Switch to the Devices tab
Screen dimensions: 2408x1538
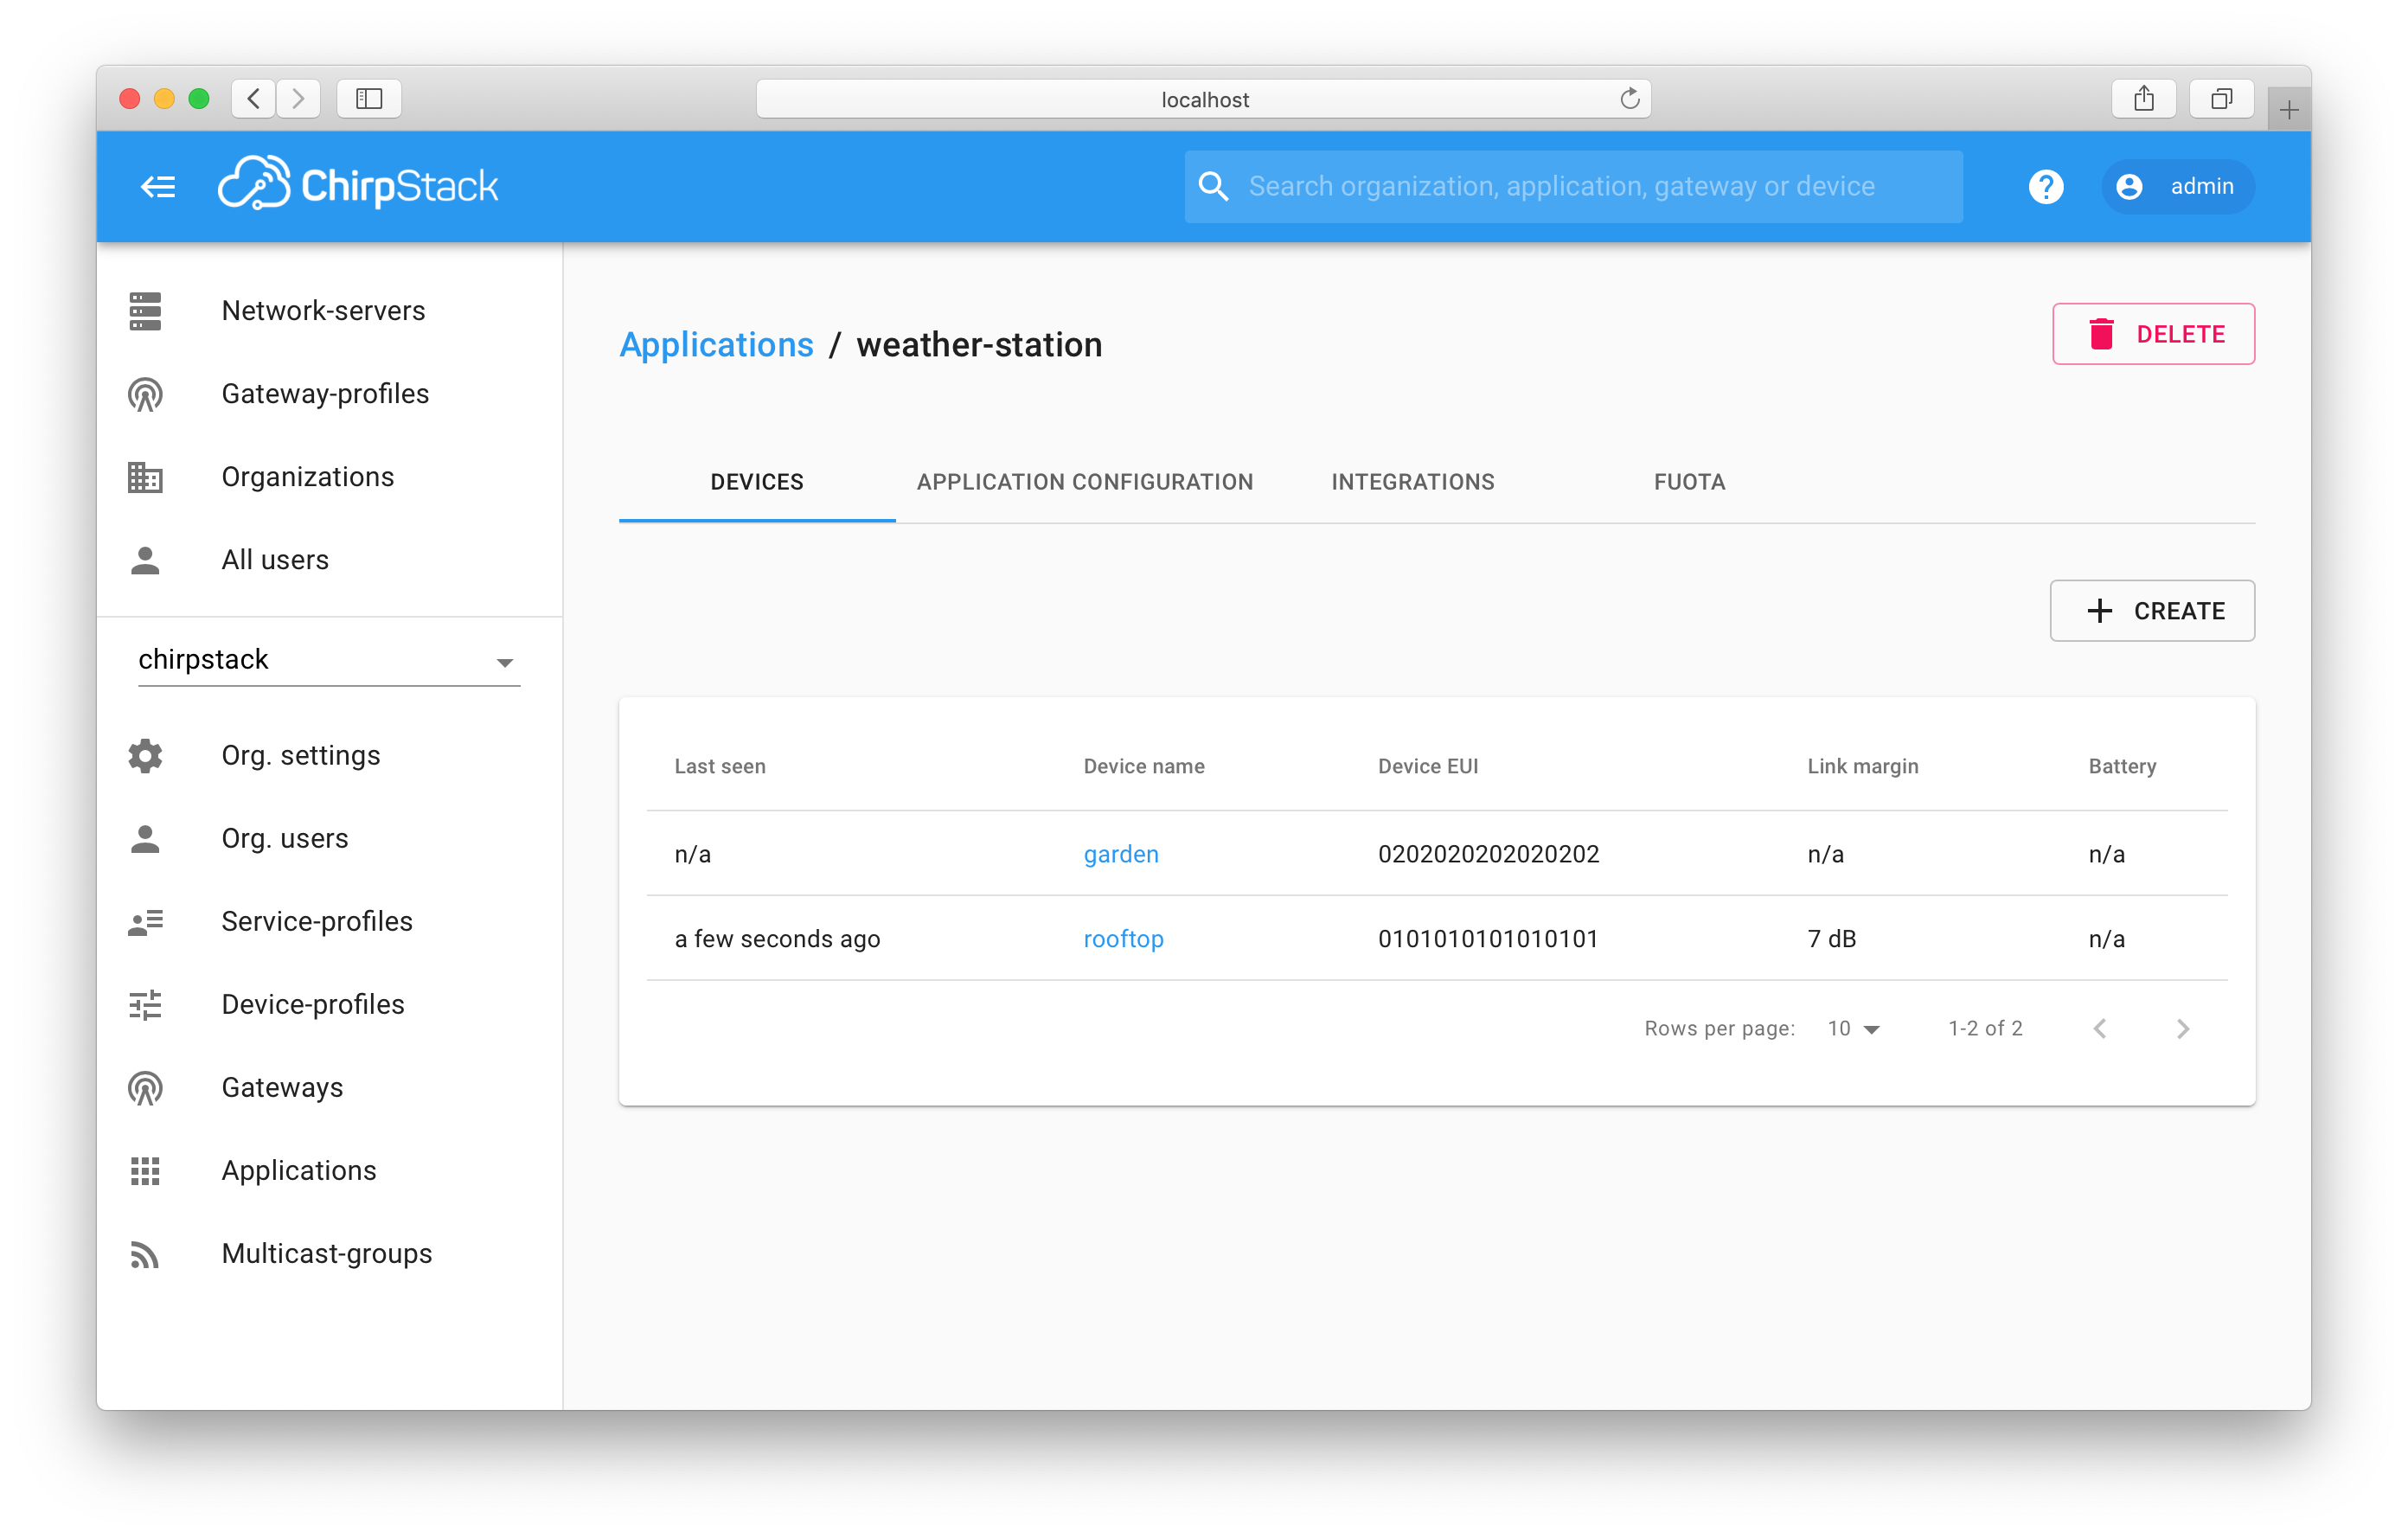tap(757, 482)
